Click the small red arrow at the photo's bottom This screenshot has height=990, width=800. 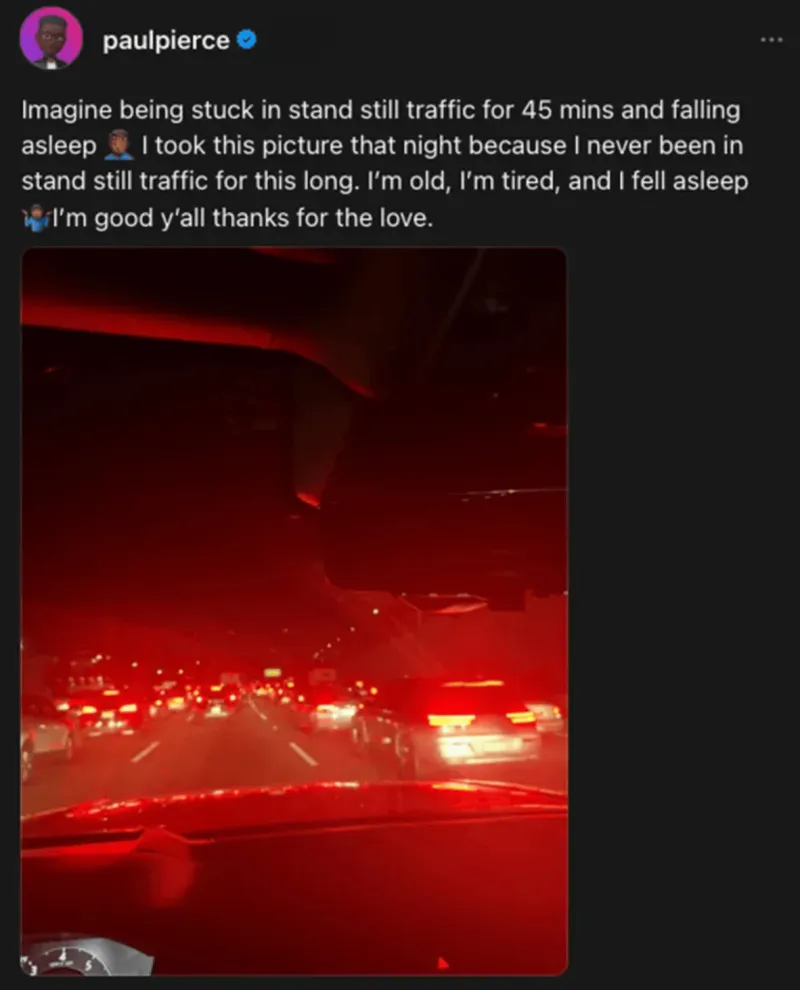click(x=443, y=963)
